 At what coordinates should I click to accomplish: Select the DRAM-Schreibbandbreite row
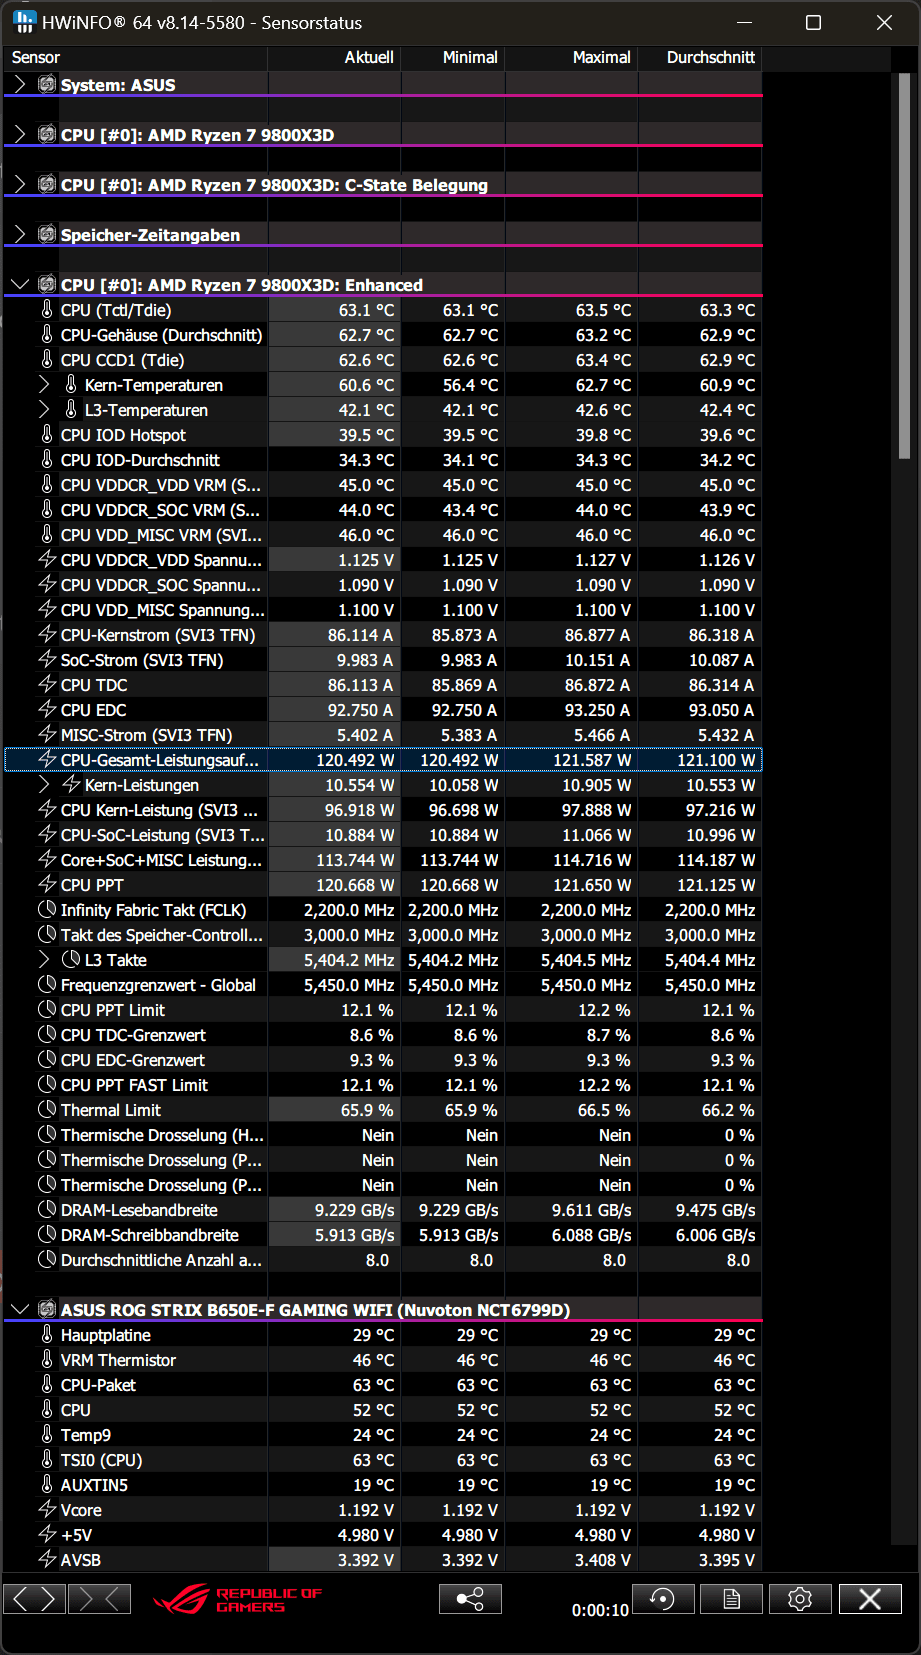click(383, 1235)
